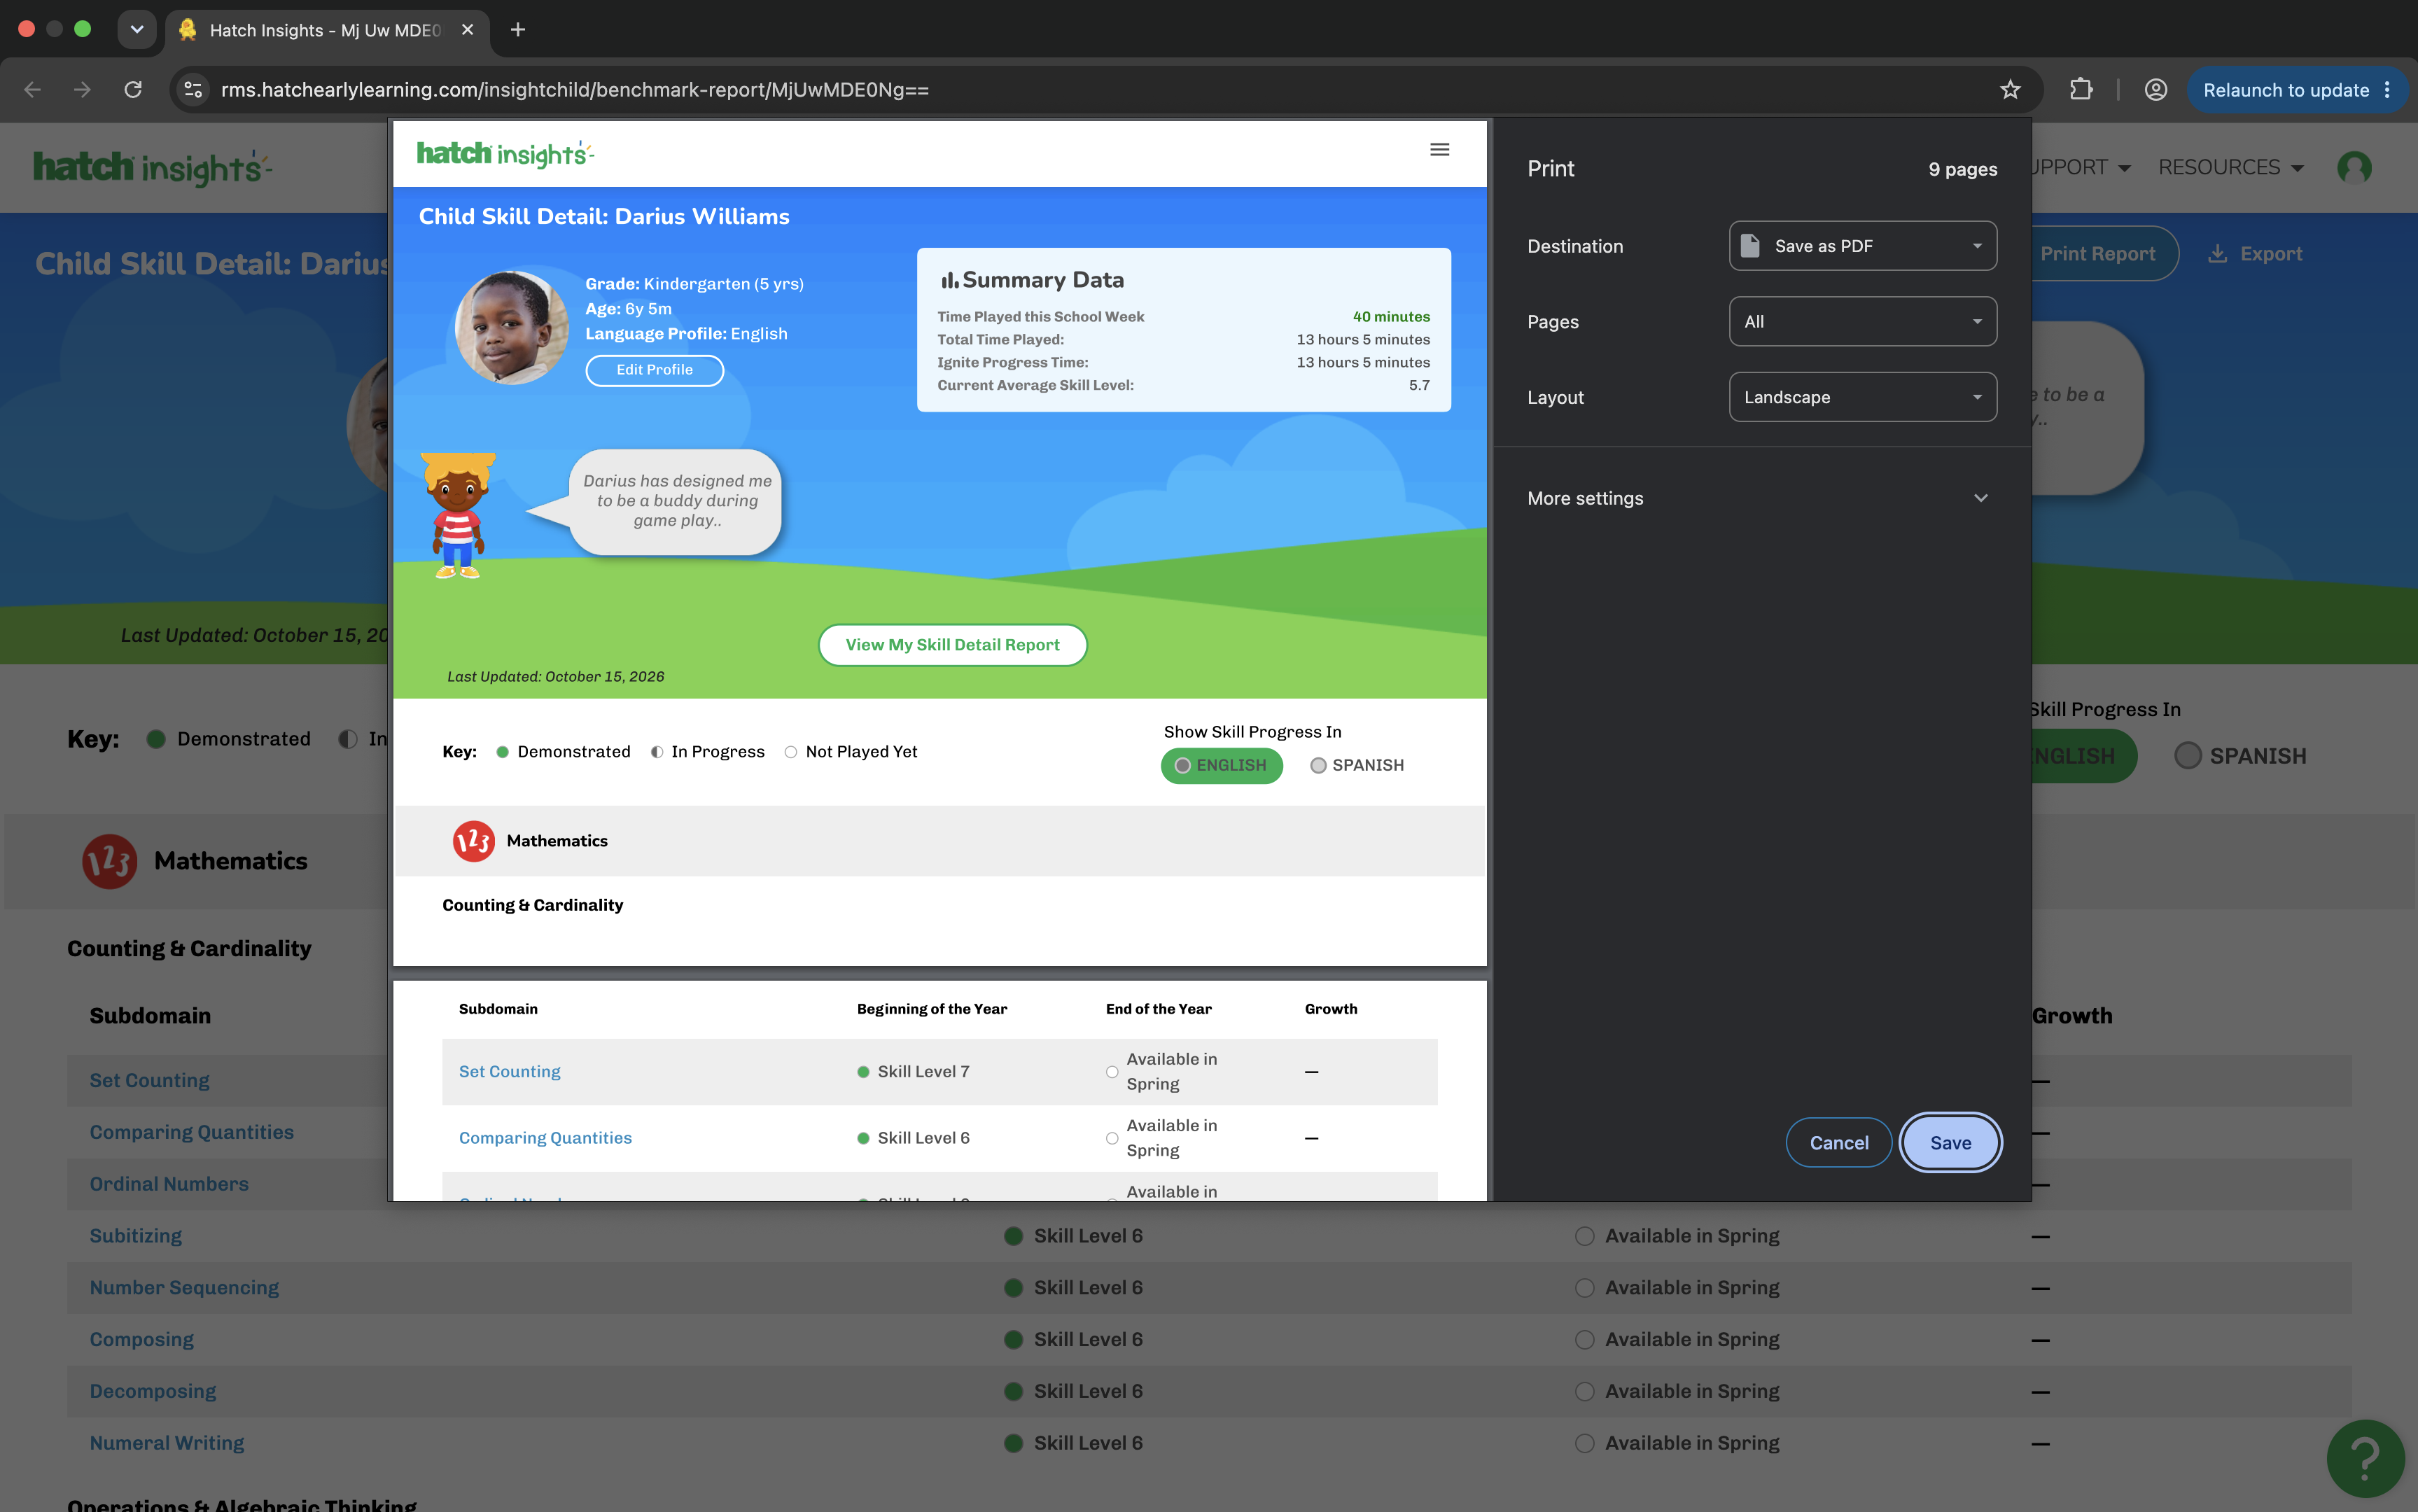
Task: Open Number Sequencing subdomain link
Action: click(x=184, y=1288)
